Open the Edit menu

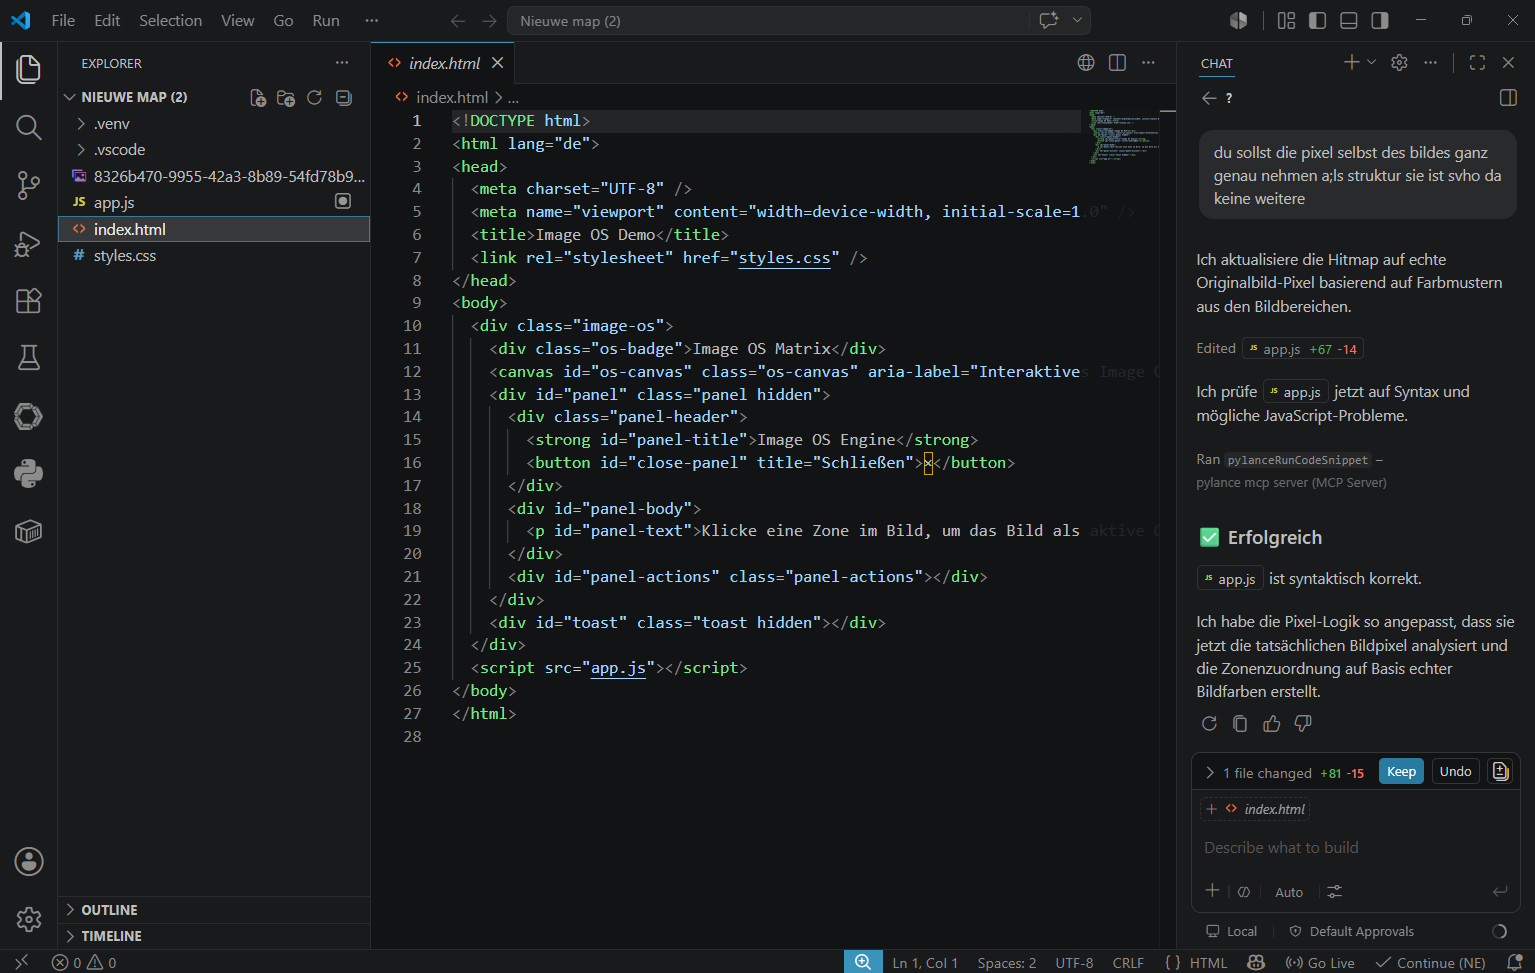click(x=107, y=20)
